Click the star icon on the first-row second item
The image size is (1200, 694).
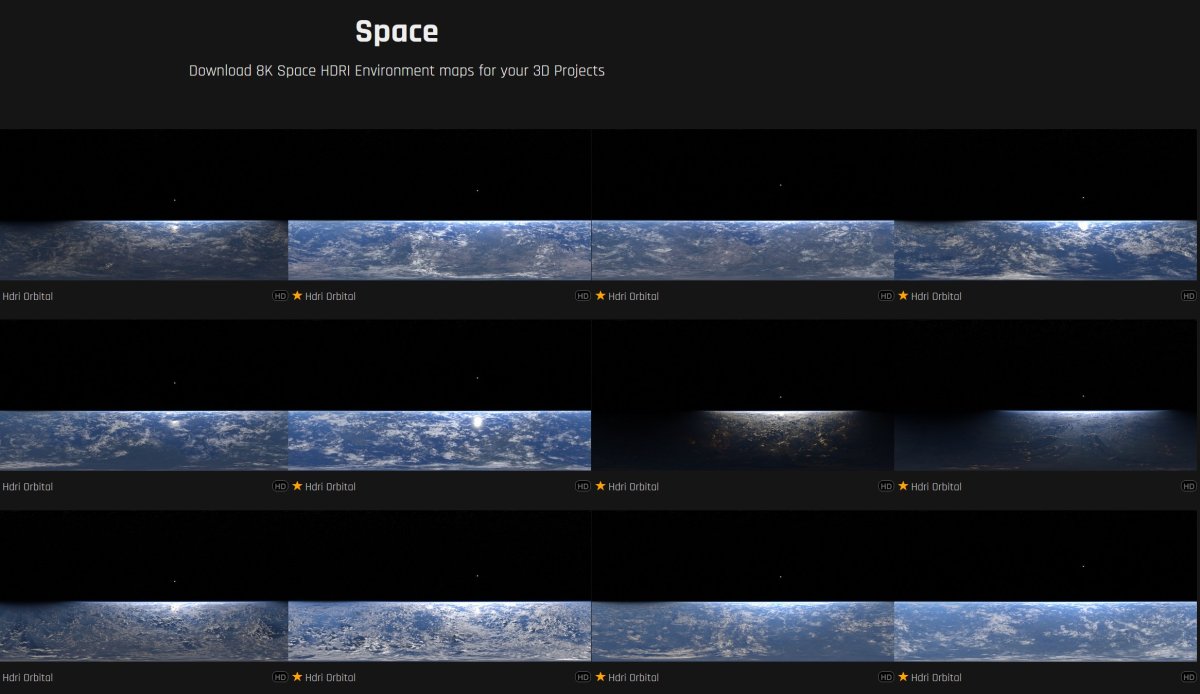click(297, 296)
